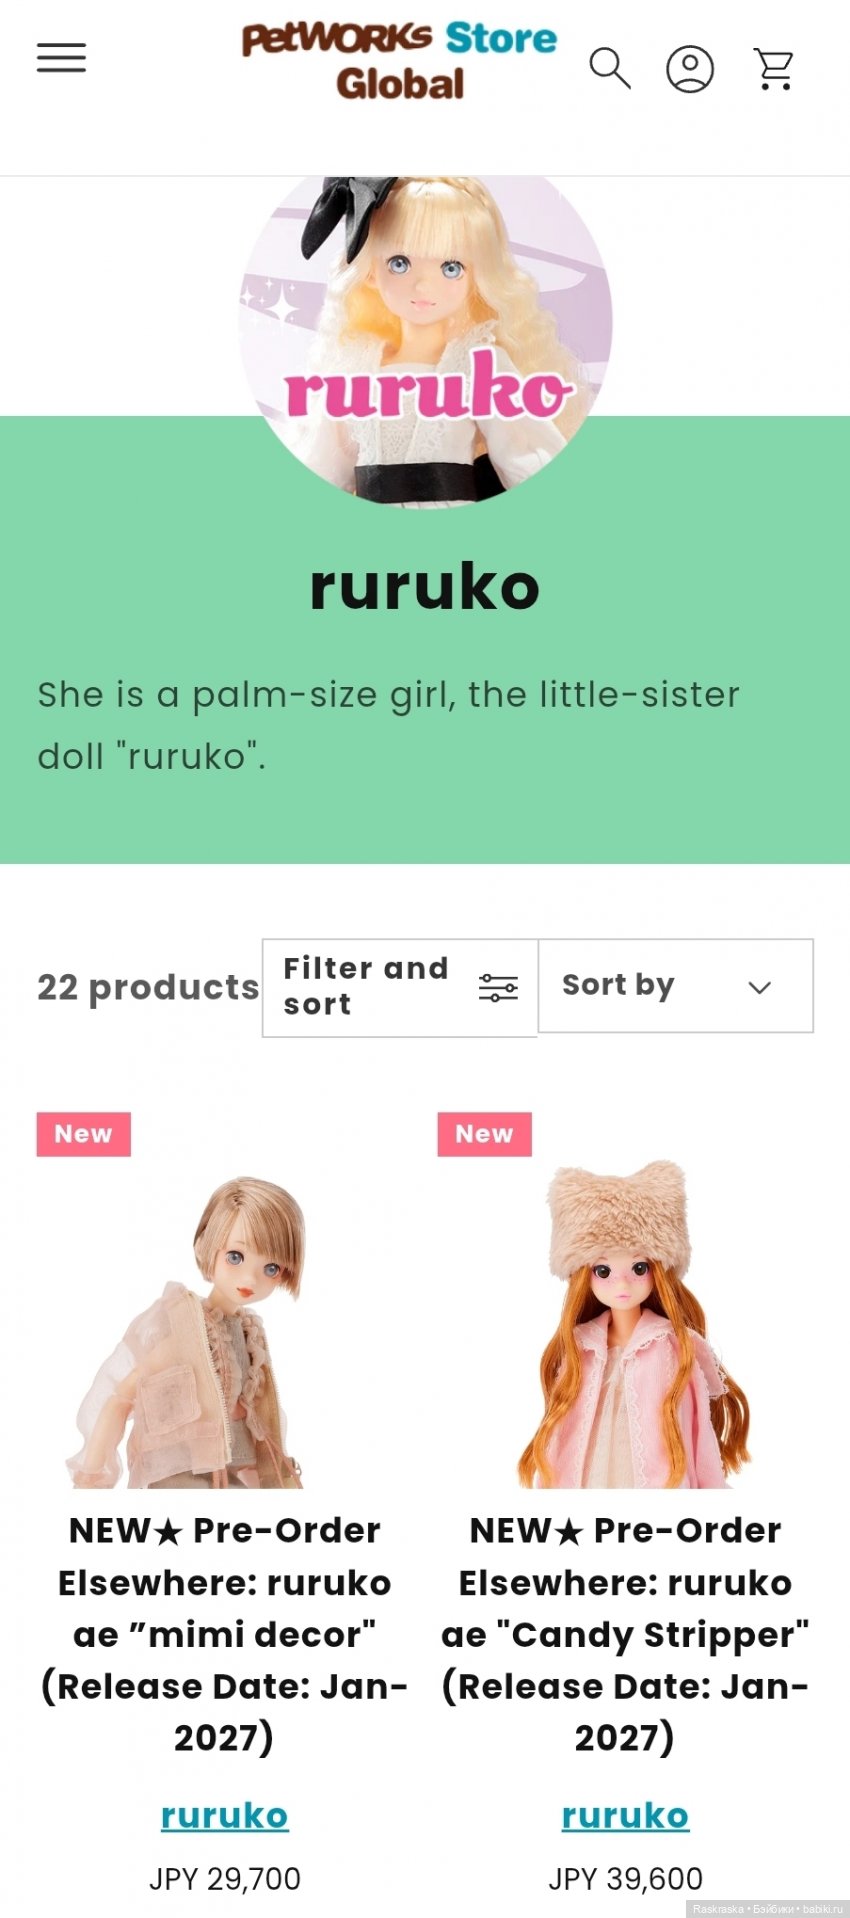Click the PetWORKs Store Global logo
Screen dimensions: 850x1918
tap(400, 60)
